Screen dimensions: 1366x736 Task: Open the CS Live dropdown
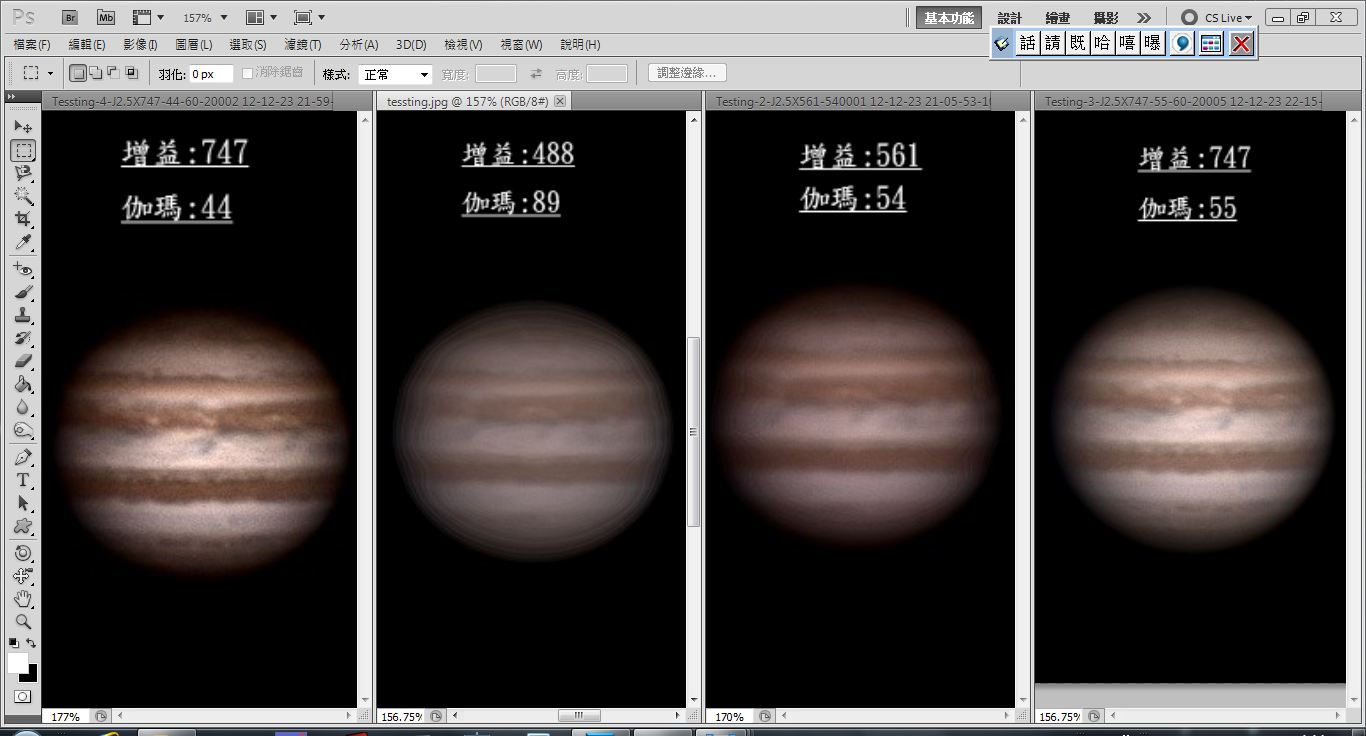point(1216,18)
